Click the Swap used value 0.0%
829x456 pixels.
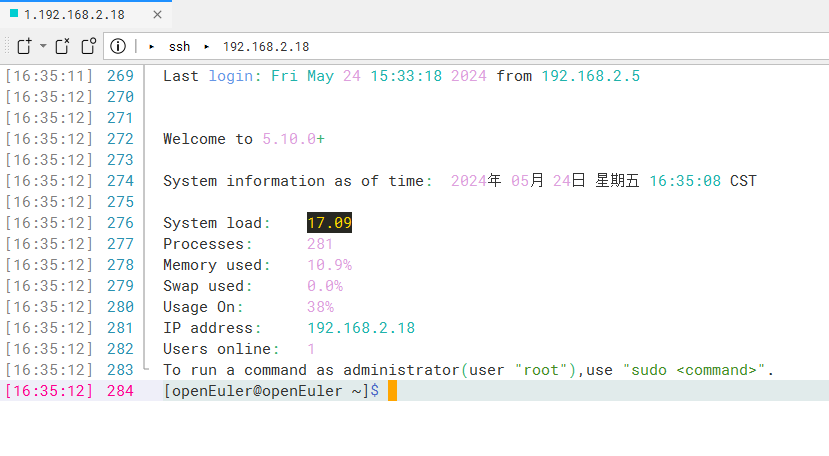click(325, 286)
